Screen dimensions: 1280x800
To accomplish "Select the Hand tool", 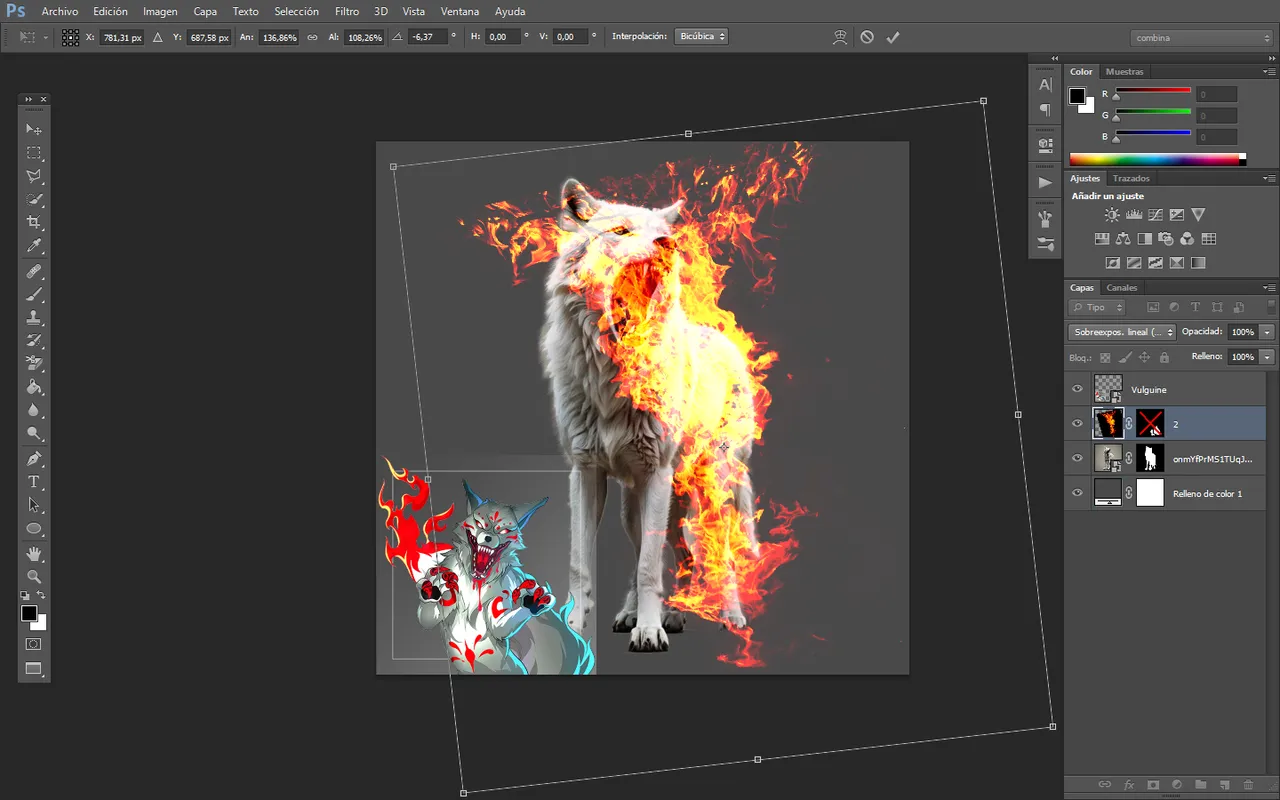I will pyautogui.click(x=34, y=553).
